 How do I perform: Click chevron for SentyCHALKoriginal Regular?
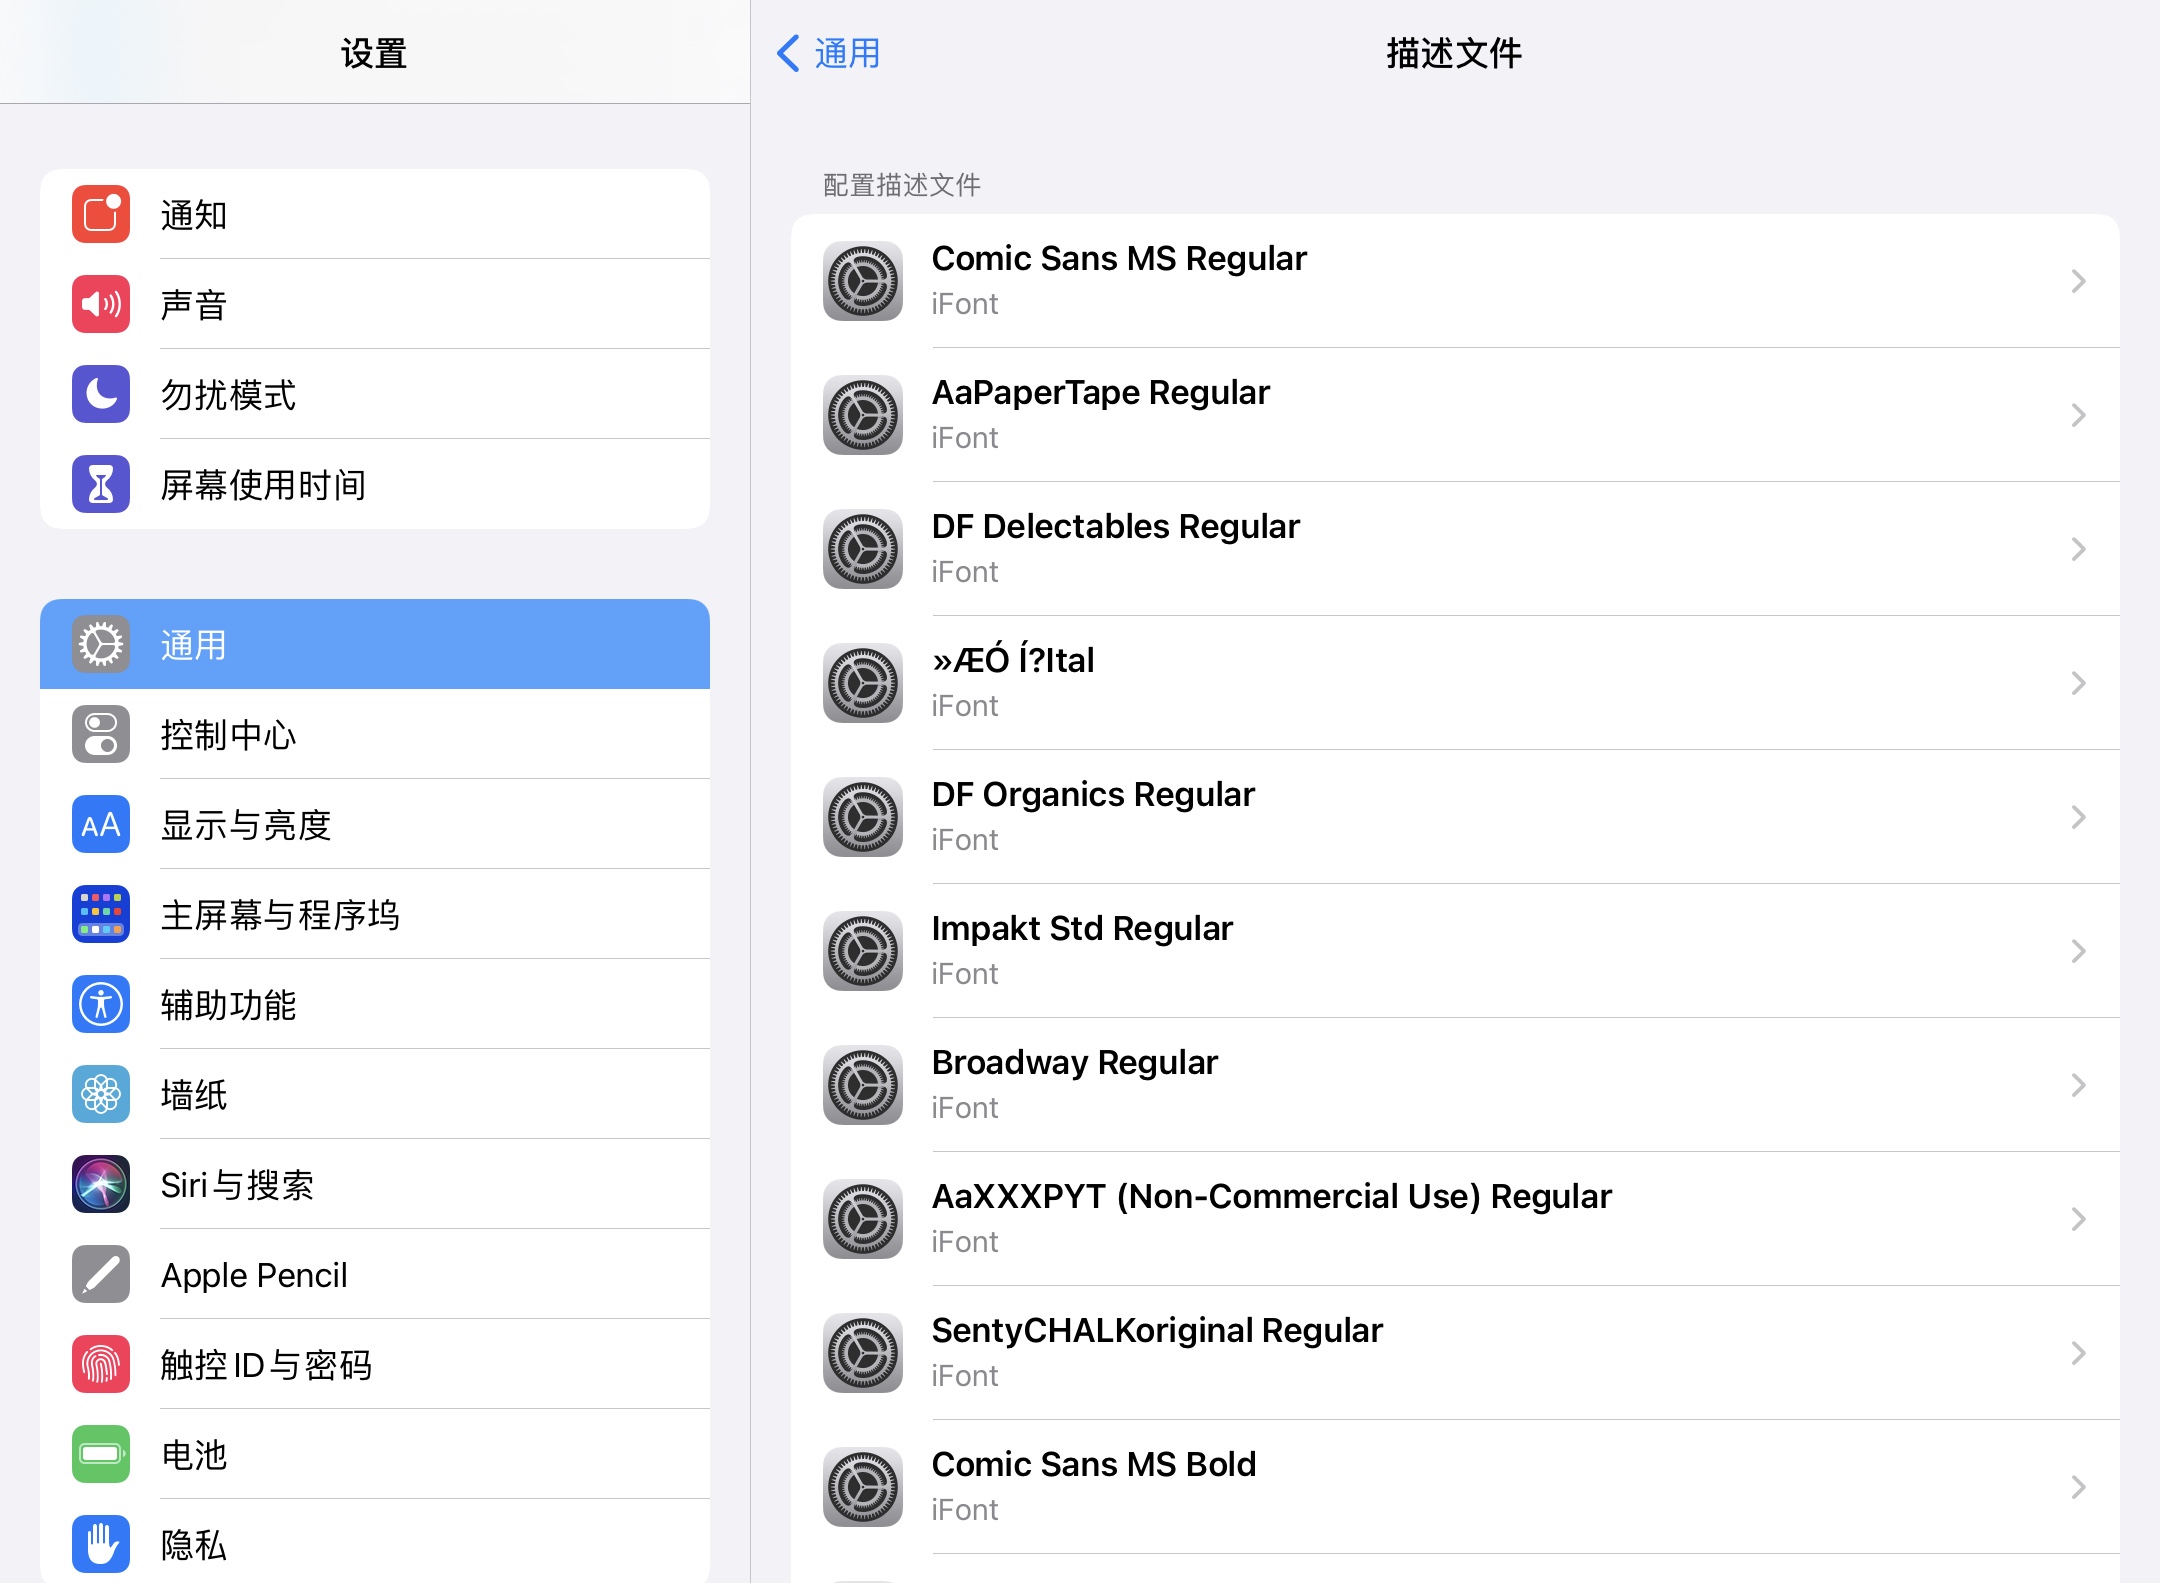tap(2078, 1353)
